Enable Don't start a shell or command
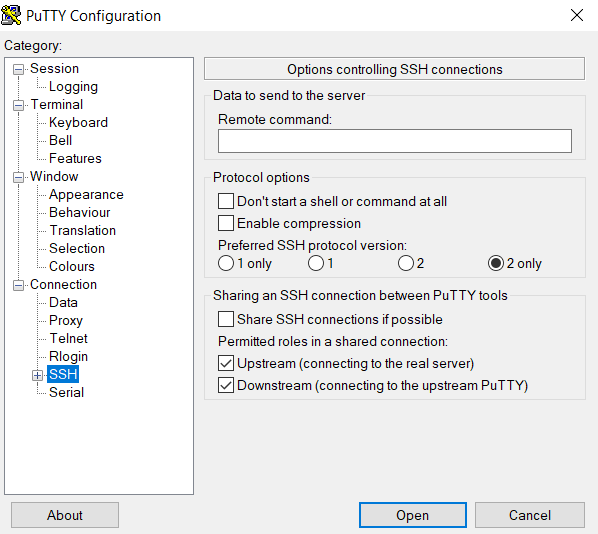This screenshot has width=598, height=534. click(x=226, y=201)
